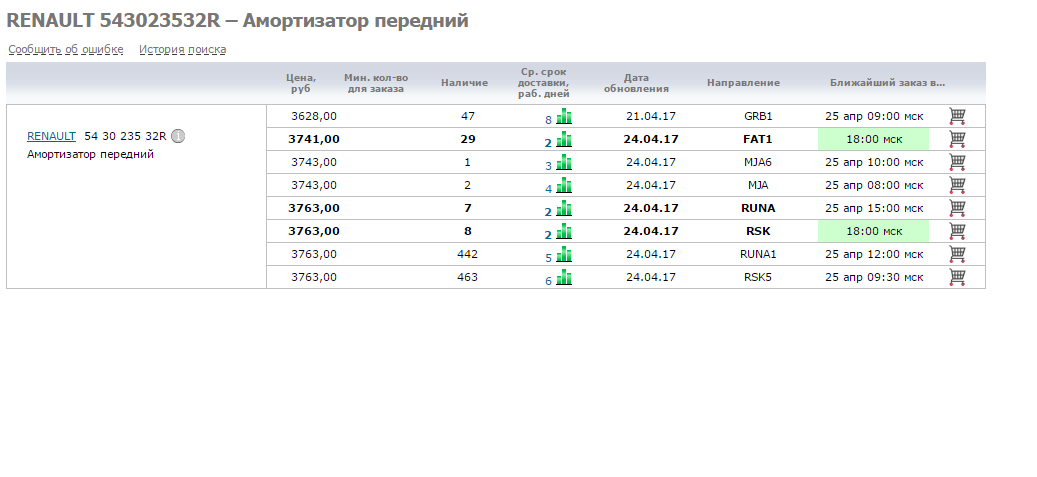Viewport: 1037px width, 477px height.
Task: Open "История поиска" link
Action: pyautogui.click(x=183, y=50)
